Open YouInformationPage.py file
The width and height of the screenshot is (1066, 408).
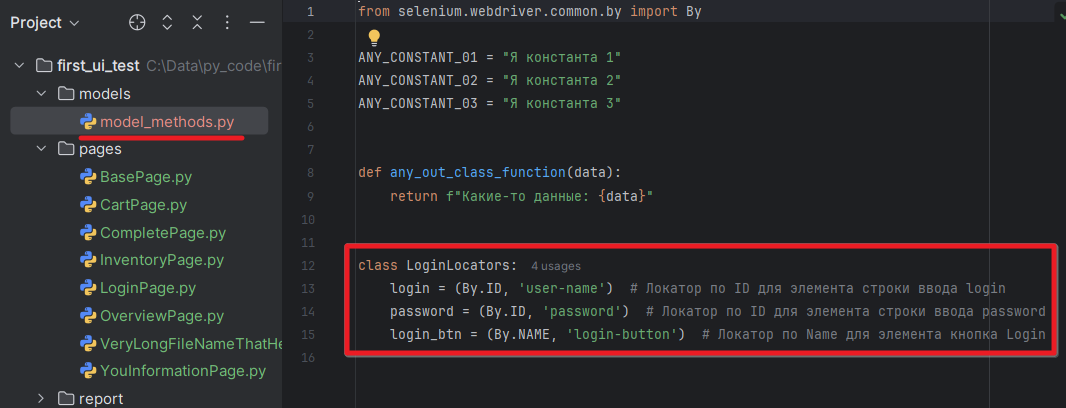tap(182, 371)
